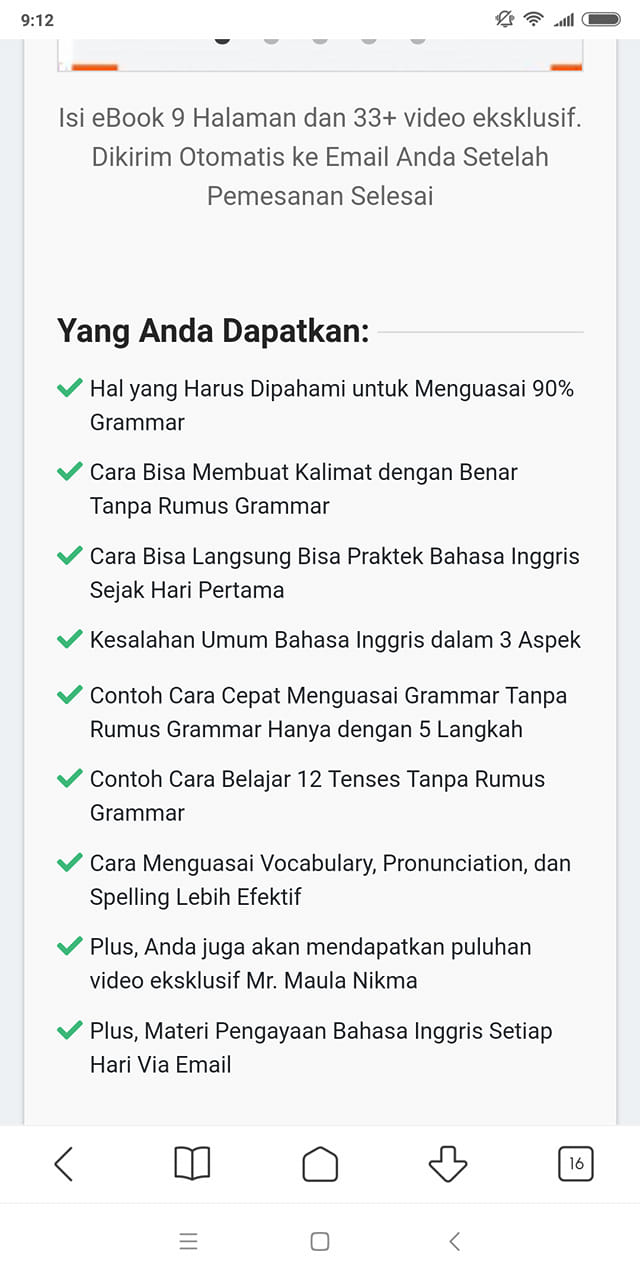Tap 'Materi Pengayaan Bahasa Inggris' list item
640x1280 pixels.
pyautogui.click(x=321, y=1047)
